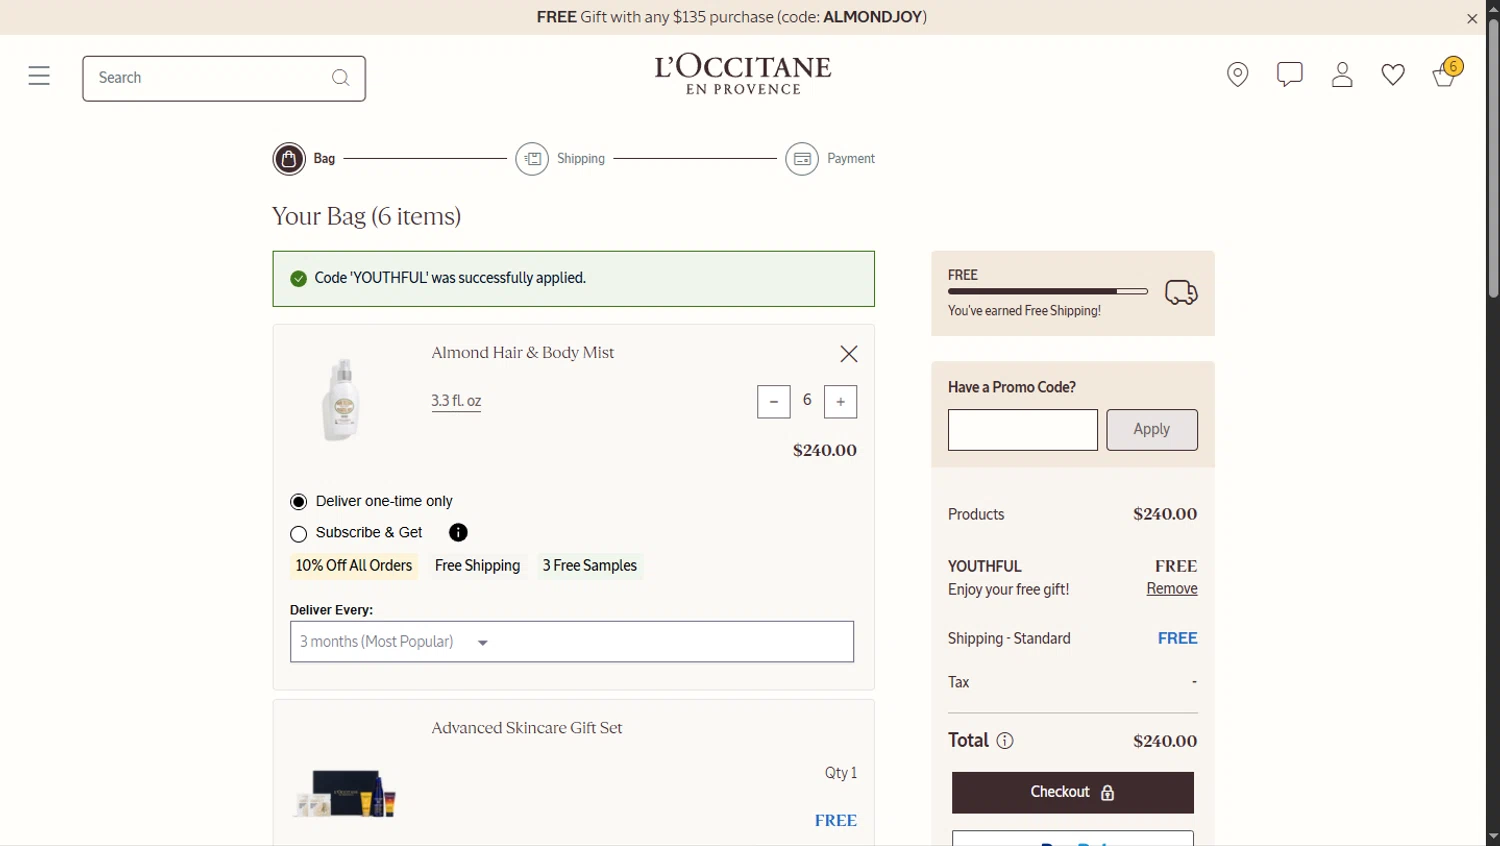Close the free gift promo banner
Viewport: 1500px width, 846px height.
(x=1472, y=19)
